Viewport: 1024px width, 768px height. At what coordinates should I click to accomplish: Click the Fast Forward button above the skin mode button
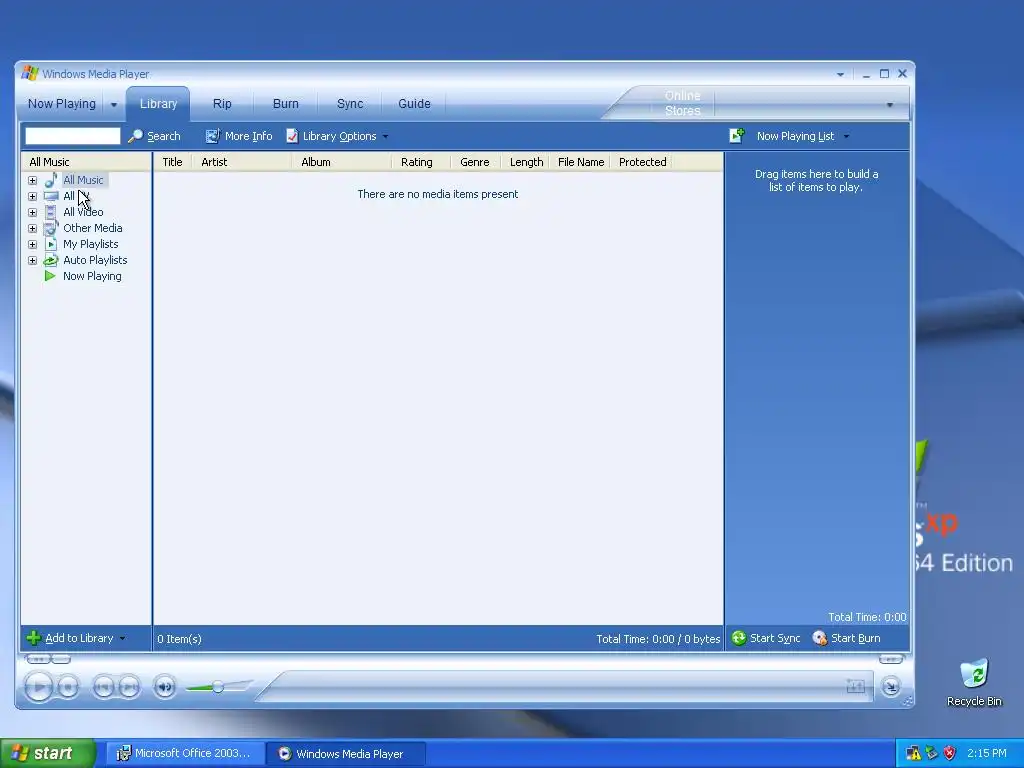891,660
